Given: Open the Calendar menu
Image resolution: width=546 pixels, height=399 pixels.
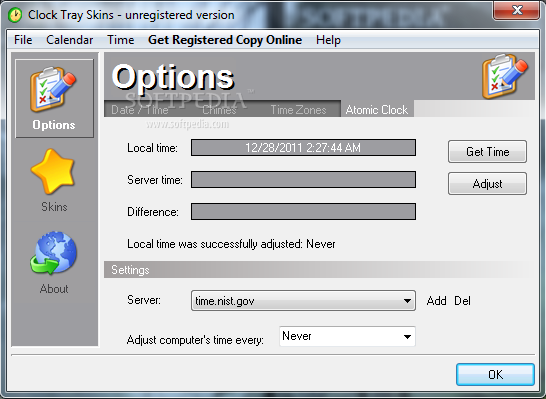Looking at the screenshot, I should 70,40.
